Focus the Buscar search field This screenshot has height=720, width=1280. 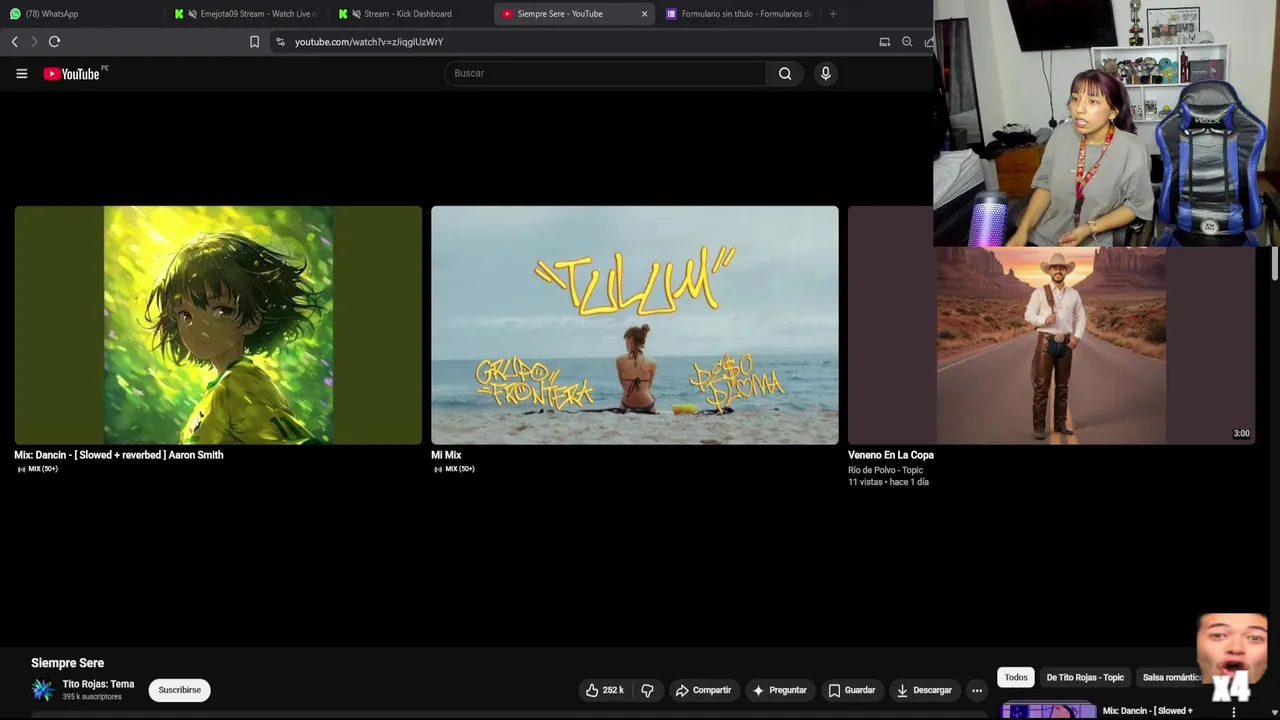pos(605,73)
